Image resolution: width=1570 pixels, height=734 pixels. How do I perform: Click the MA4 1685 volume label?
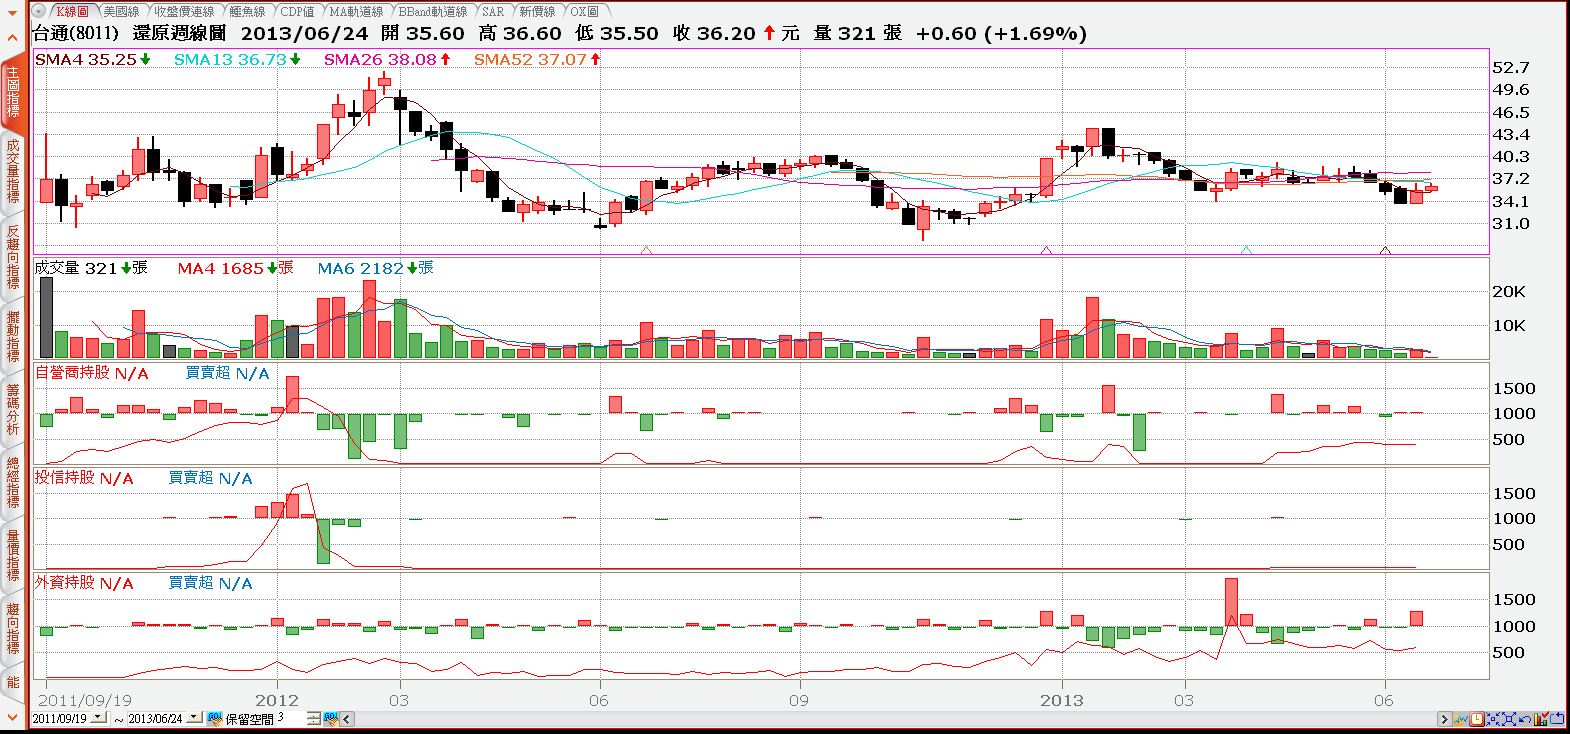(x=235, y=268)
